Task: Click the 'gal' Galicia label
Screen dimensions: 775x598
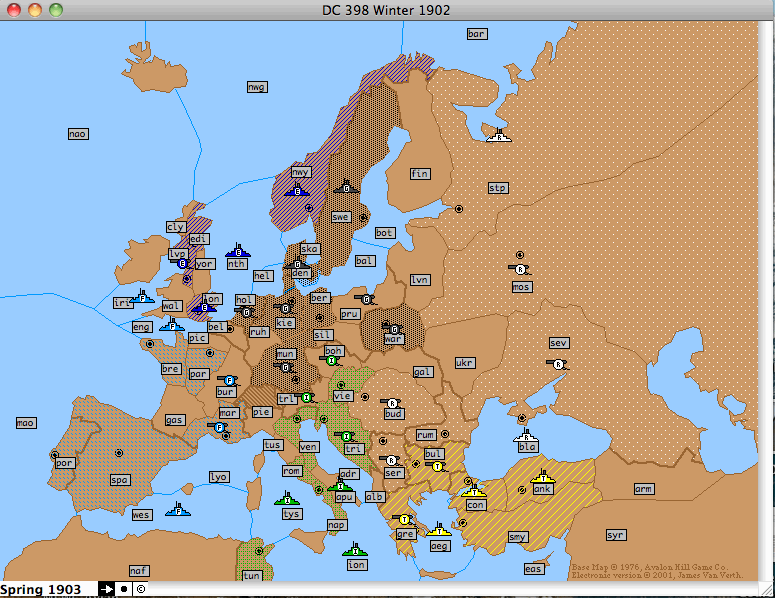Action: 423,372
